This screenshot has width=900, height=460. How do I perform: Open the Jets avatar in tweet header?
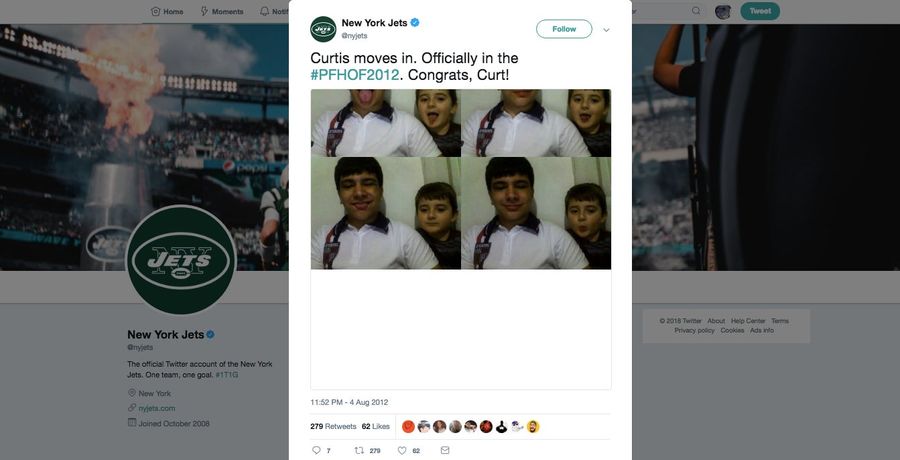pyautogui.click(x=323, y=29)
